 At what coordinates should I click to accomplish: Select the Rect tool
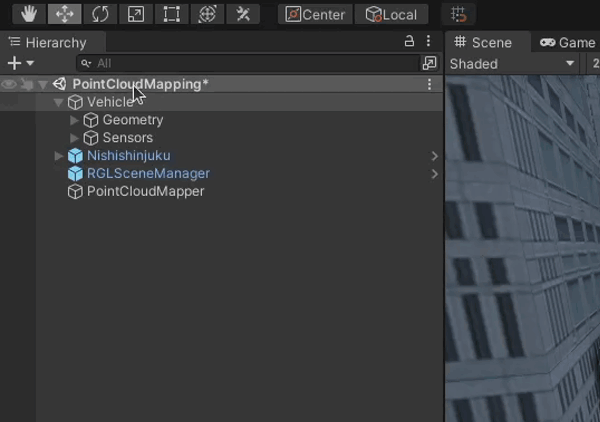(x=171, y=14)
